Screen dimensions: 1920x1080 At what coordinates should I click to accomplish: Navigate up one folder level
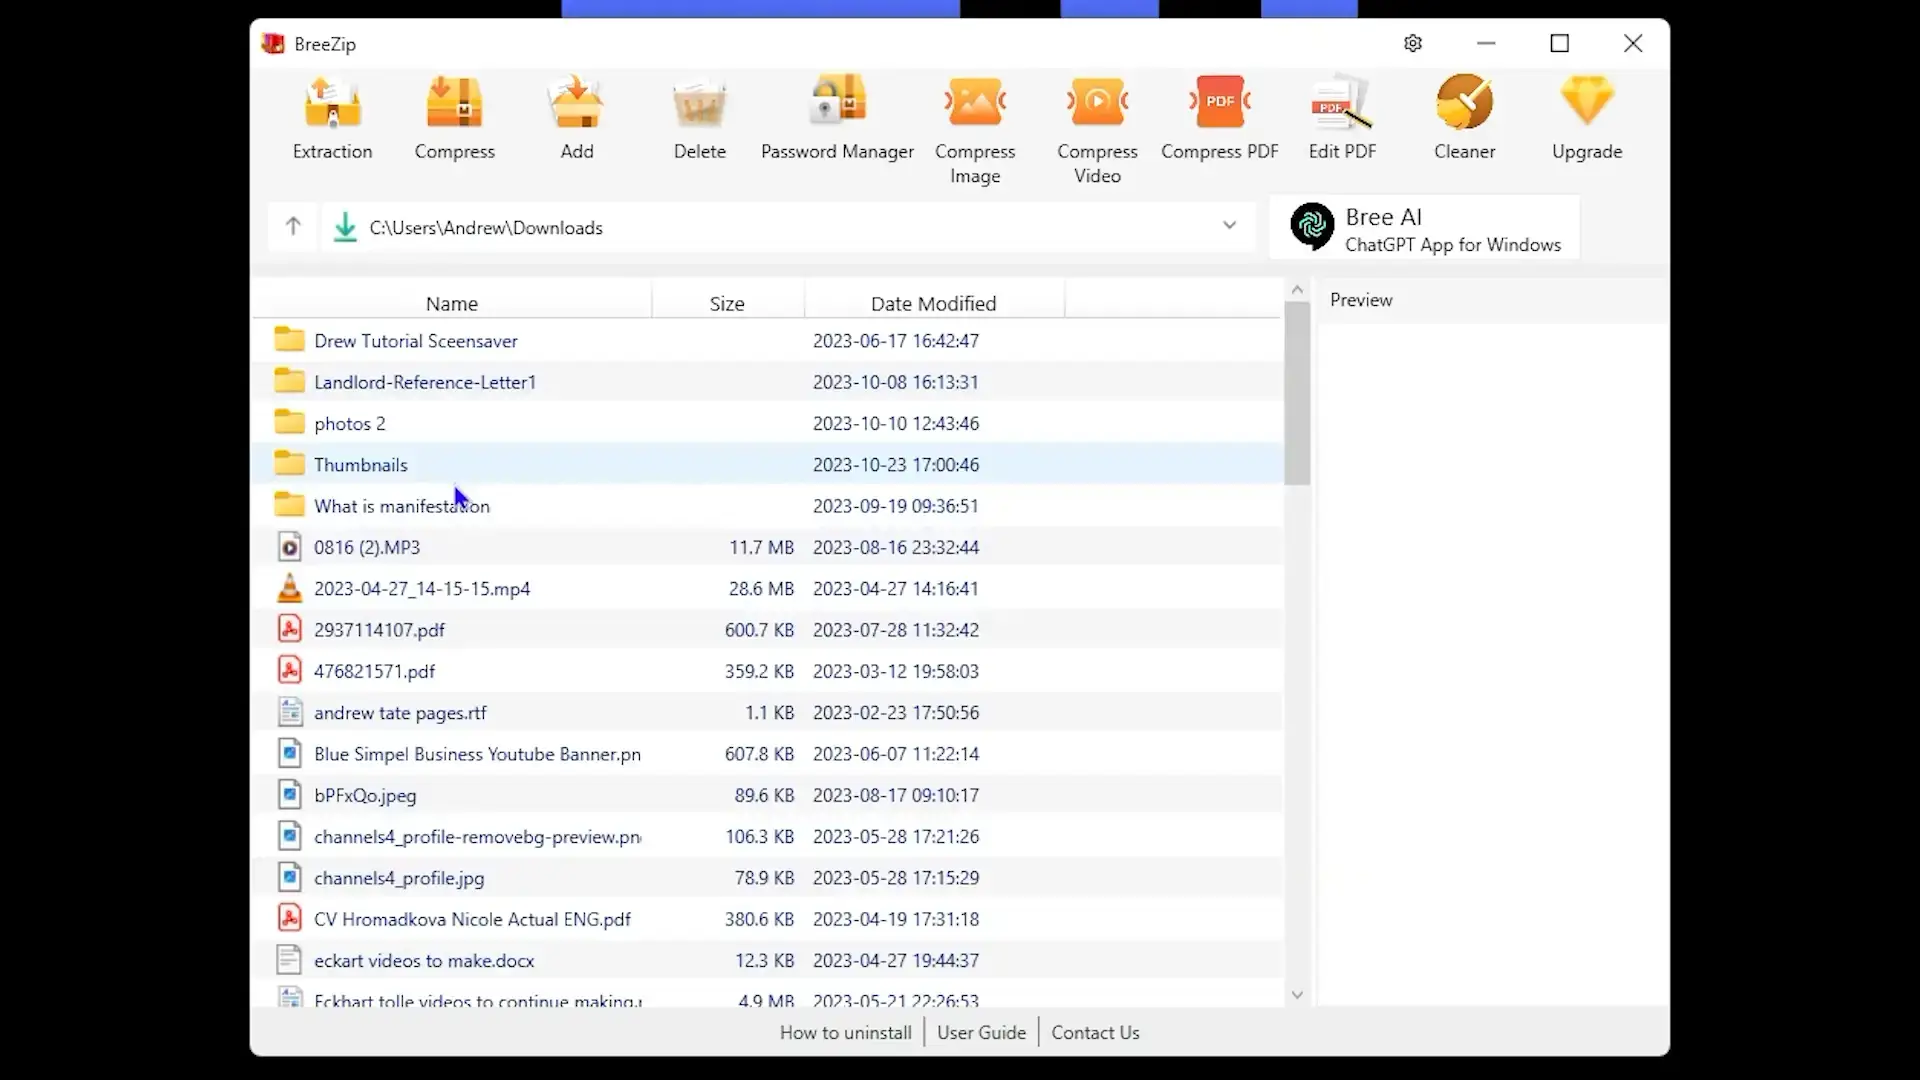(x=291, y=226)
